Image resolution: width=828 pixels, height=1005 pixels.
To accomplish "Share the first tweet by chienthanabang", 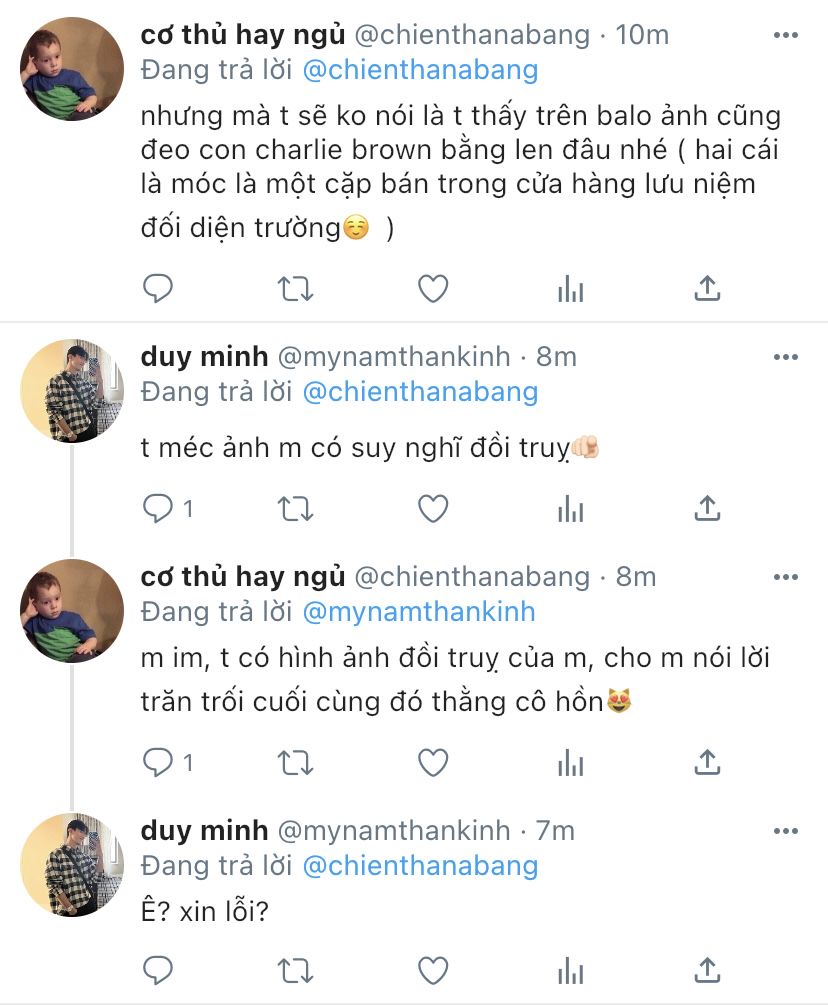I will click(x=707, y=289).
